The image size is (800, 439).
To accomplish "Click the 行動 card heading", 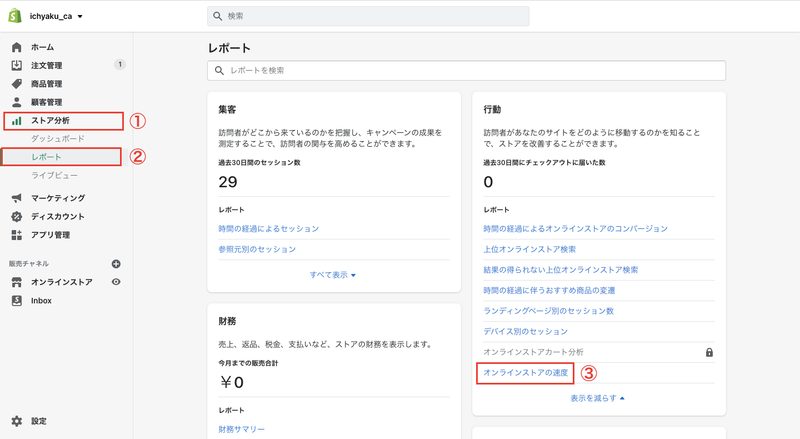I will 492,109.
